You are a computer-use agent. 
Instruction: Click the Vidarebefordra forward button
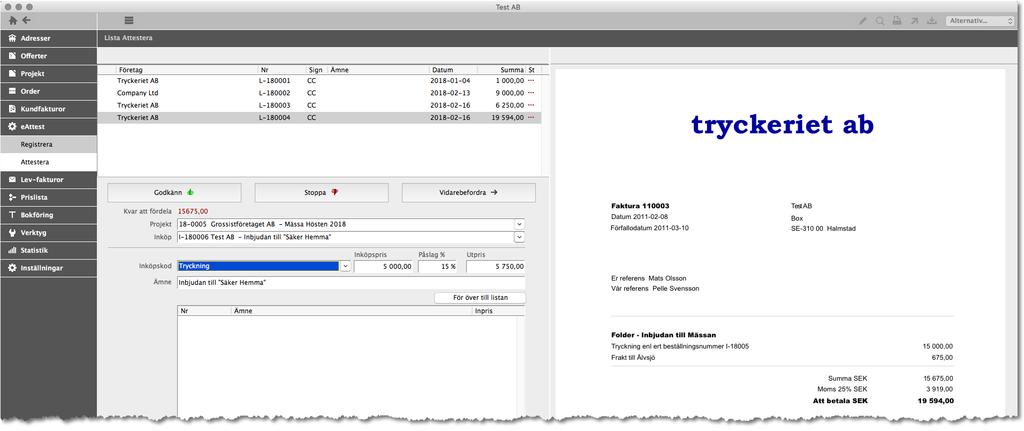point(469,193)
